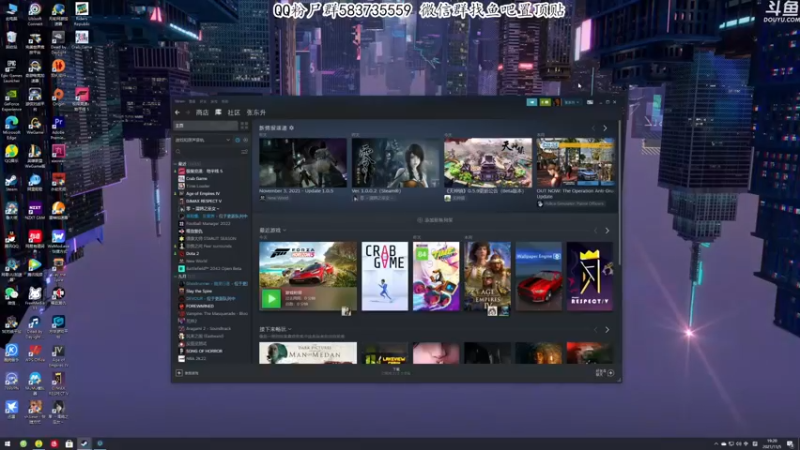
Task: Select Crab Game in library list
Action: click(196, 179)
